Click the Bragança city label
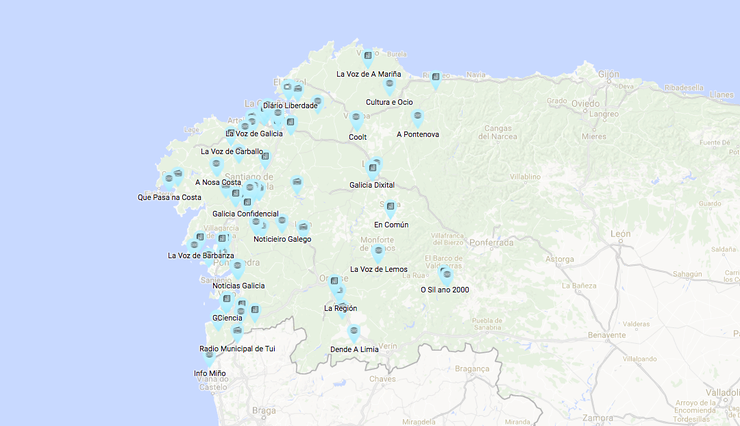 472,368
